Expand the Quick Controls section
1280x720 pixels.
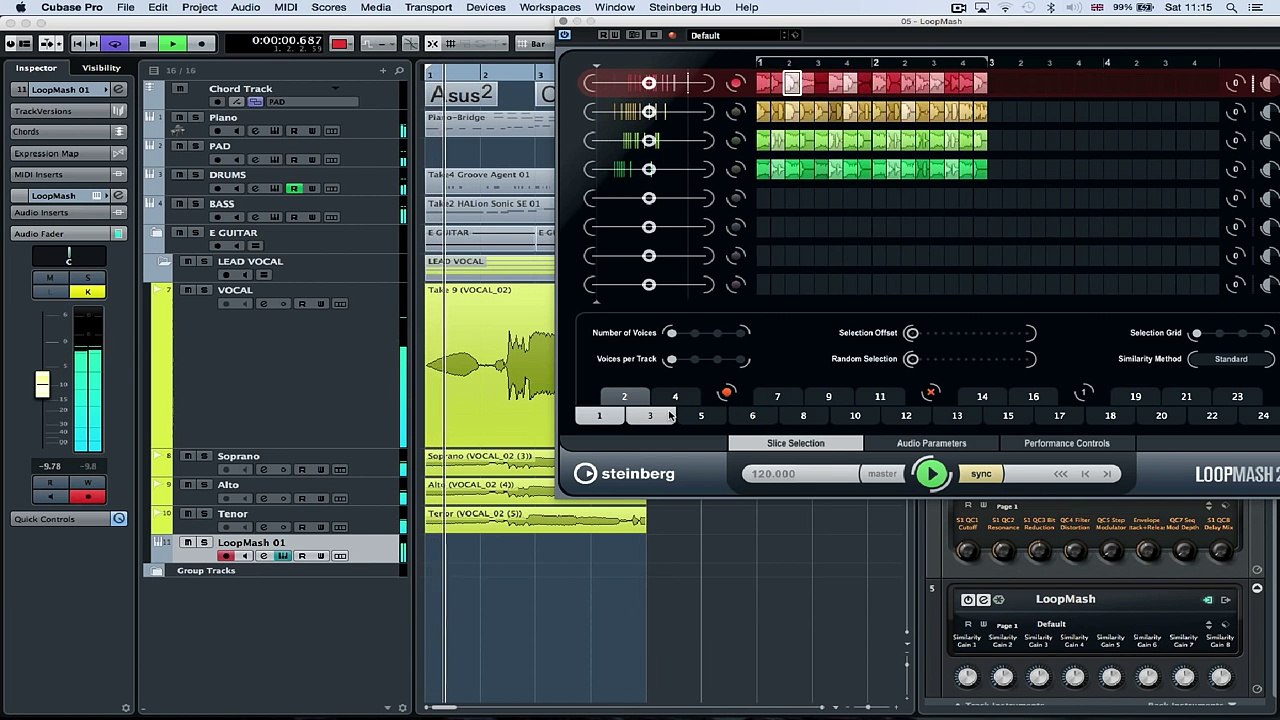click(x=69, y=519)
